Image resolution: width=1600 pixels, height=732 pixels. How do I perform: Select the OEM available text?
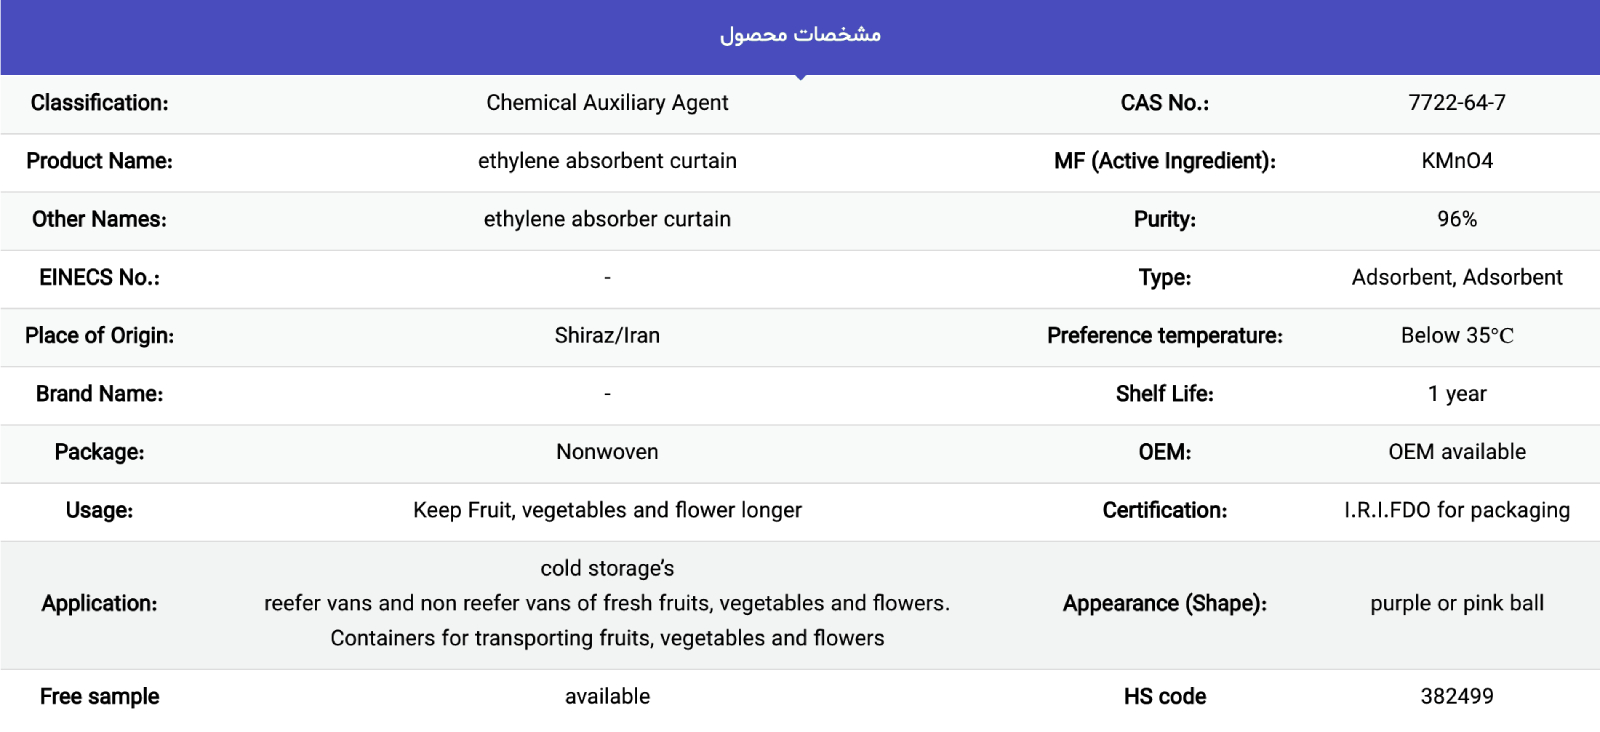1457,452
